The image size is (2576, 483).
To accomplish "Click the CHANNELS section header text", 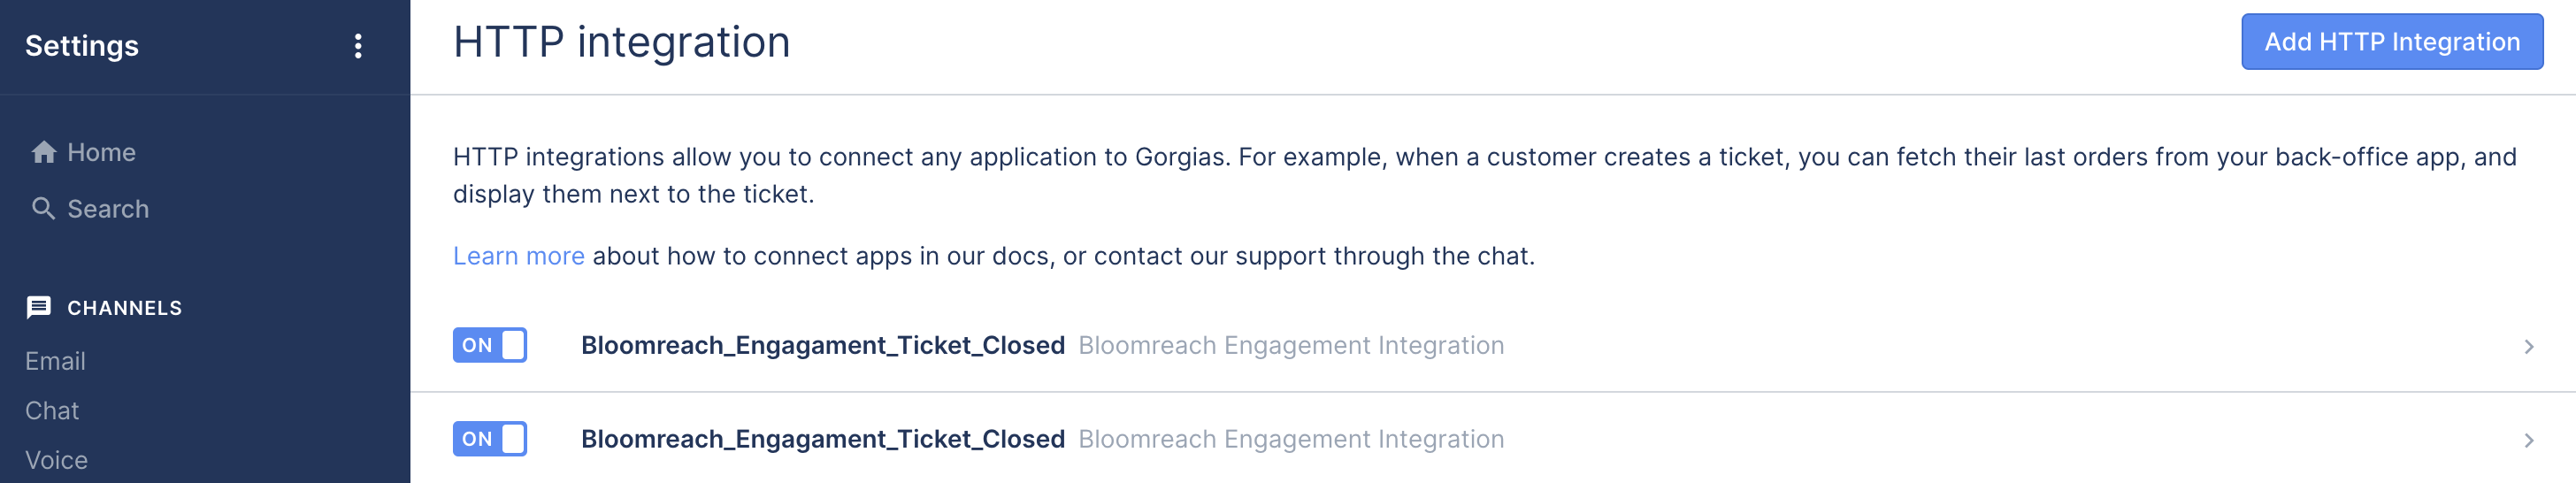I will click(x=124, y=308).
